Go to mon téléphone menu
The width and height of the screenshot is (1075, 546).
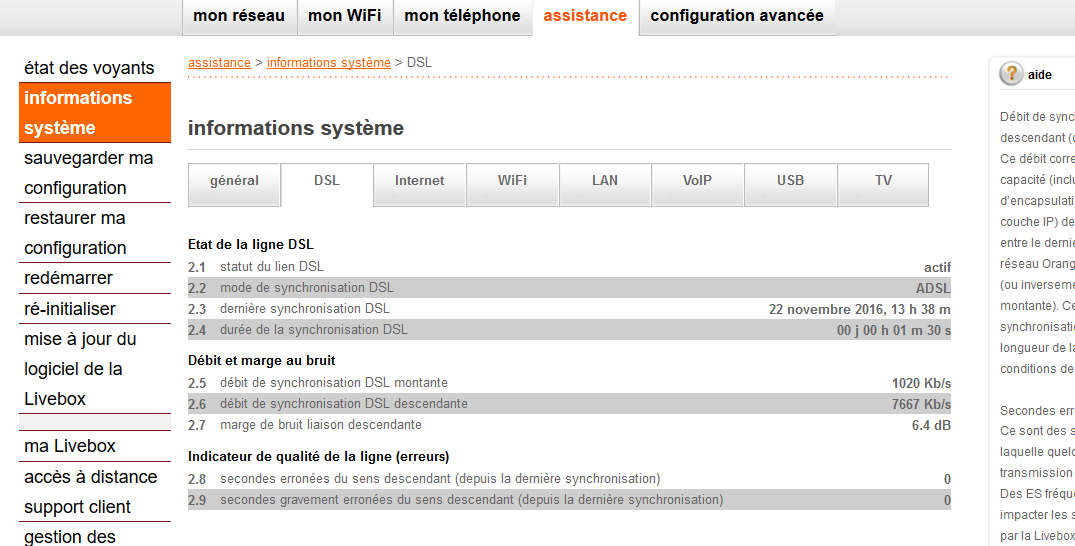[x=462, y=16]
